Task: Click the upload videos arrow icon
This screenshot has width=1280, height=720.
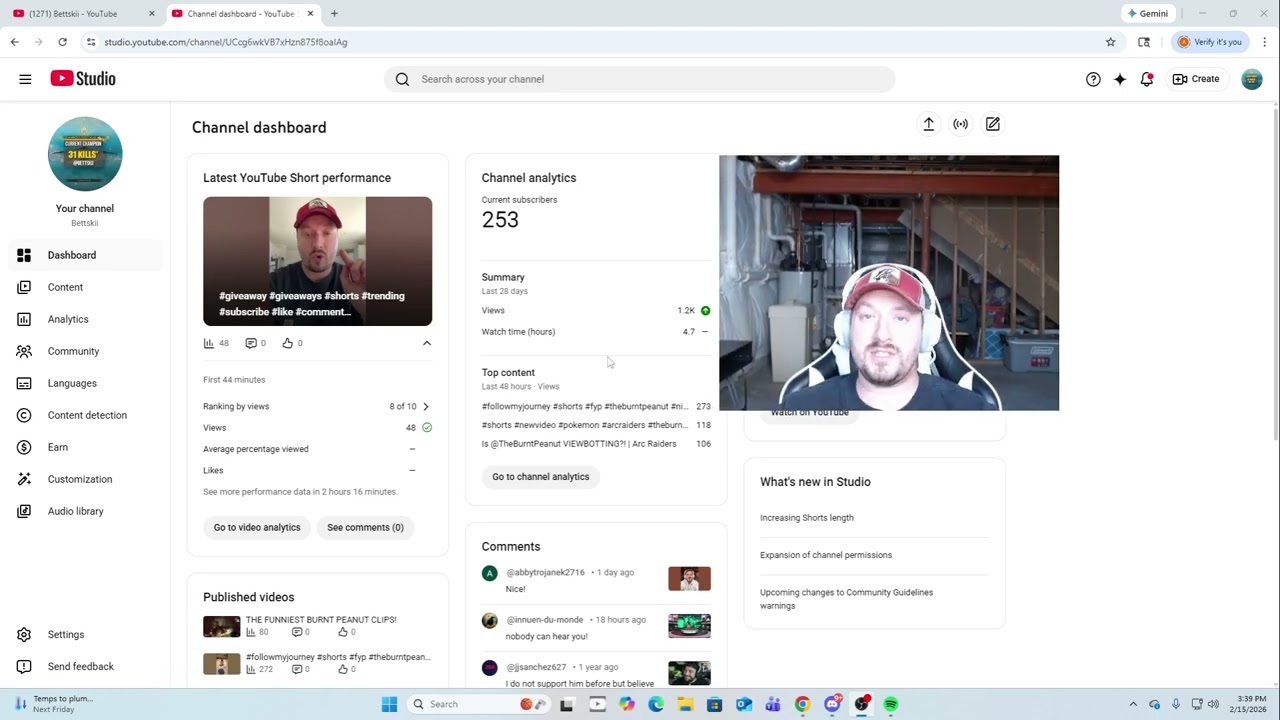Action: click(x=928, y=124)
